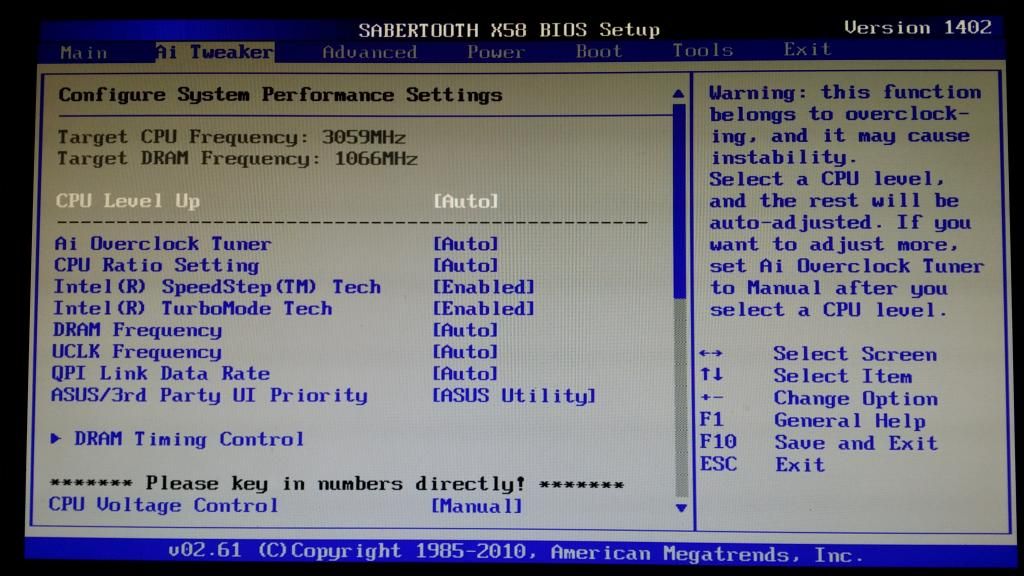Select Intel(R) SpeedStep(TM) Tech option
Viewport: 1024px width, 576px height.
(x=217, y=287)
